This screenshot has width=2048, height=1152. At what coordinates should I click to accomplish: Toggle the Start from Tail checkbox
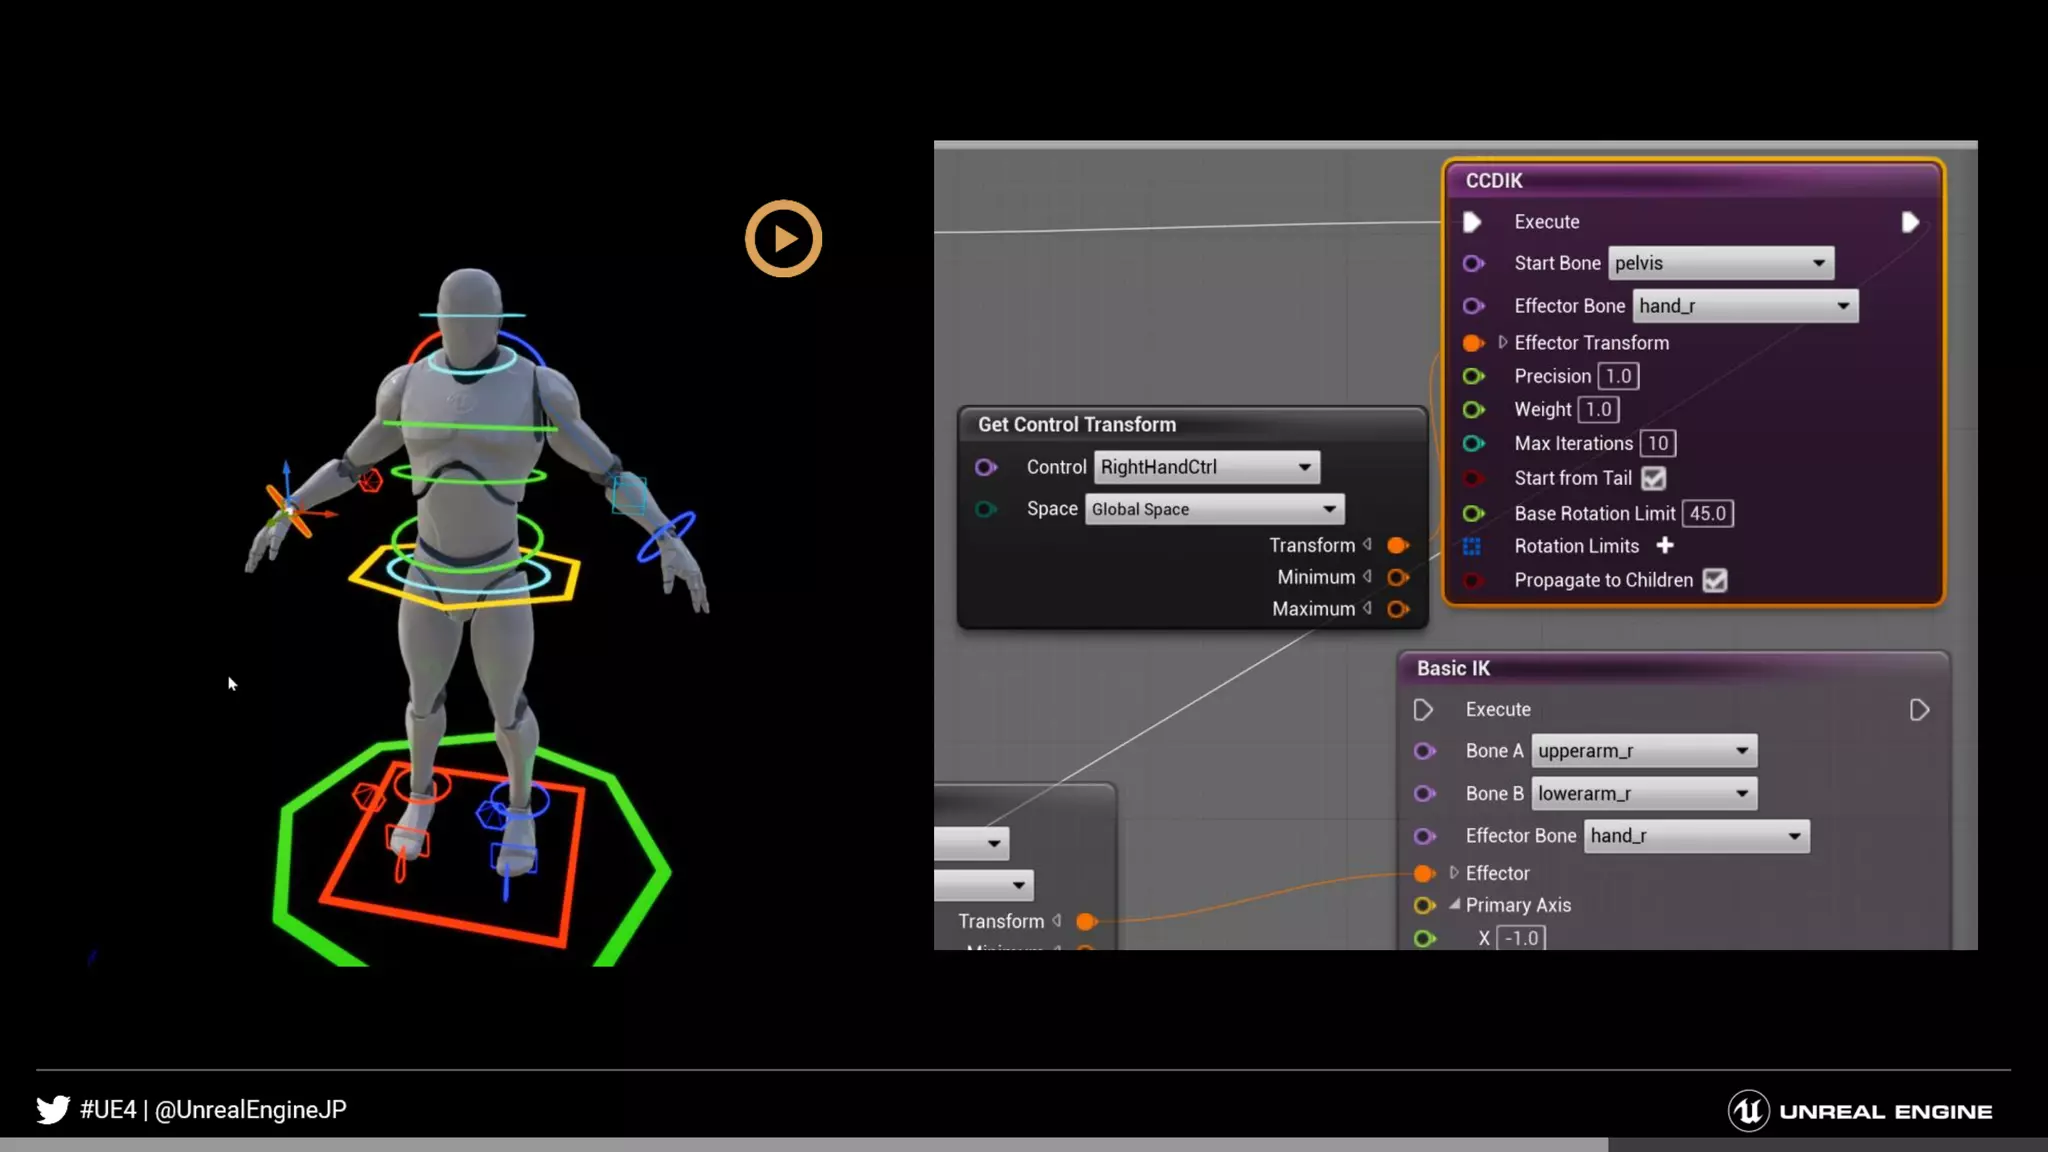pos(1654,479)
